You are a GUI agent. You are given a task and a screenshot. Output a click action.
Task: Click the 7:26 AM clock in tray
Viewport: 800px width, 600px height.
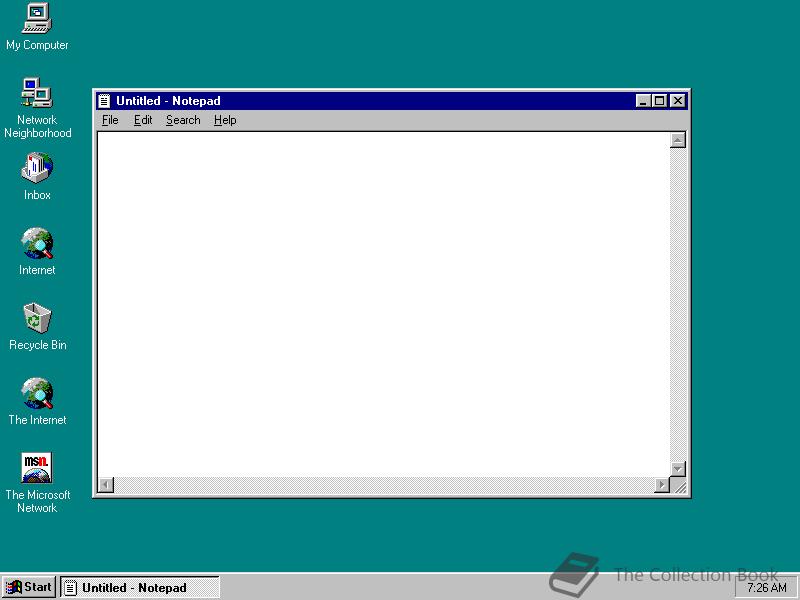(767, 588)
